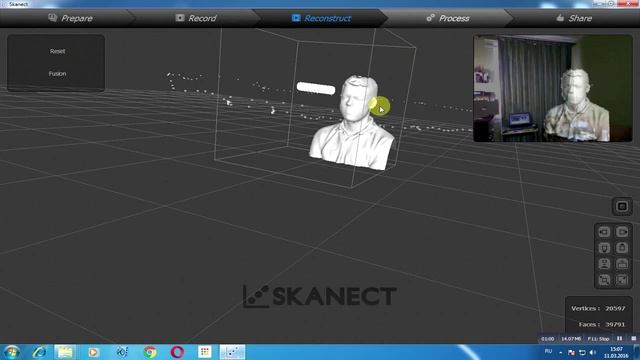Select the Reconstruct tab
The height and width of the screenshot is (360, 640).
[322, 18]
